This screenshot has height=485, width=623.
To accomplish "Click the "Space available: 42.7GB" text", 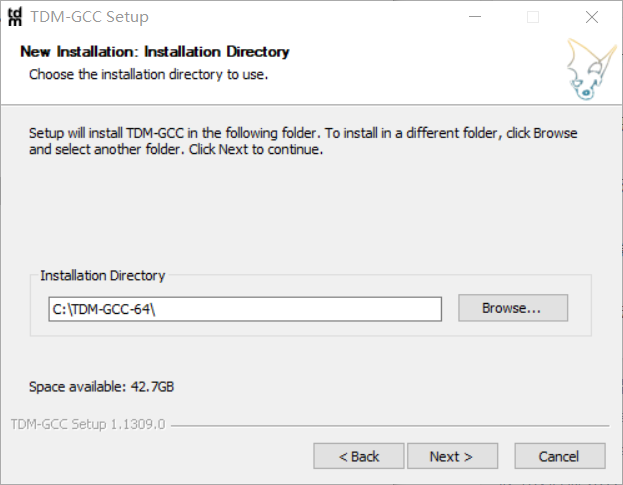I will click(102, 386).
